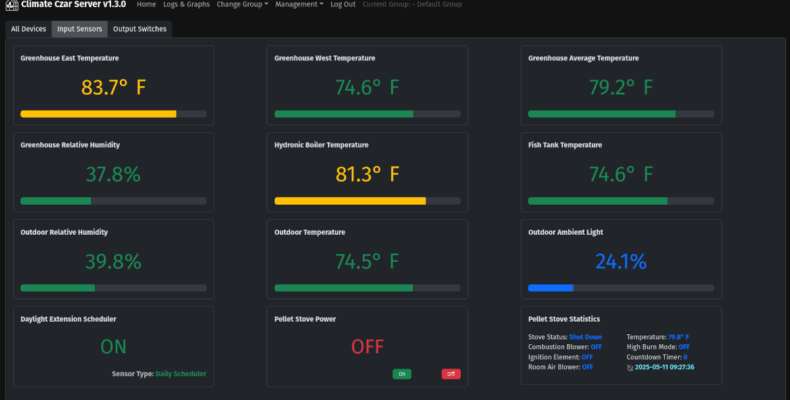The width and height of the screenshot is (790, 400).
Task: Click the Greenhouse Average Temperature card title
Action: (583, 58)
